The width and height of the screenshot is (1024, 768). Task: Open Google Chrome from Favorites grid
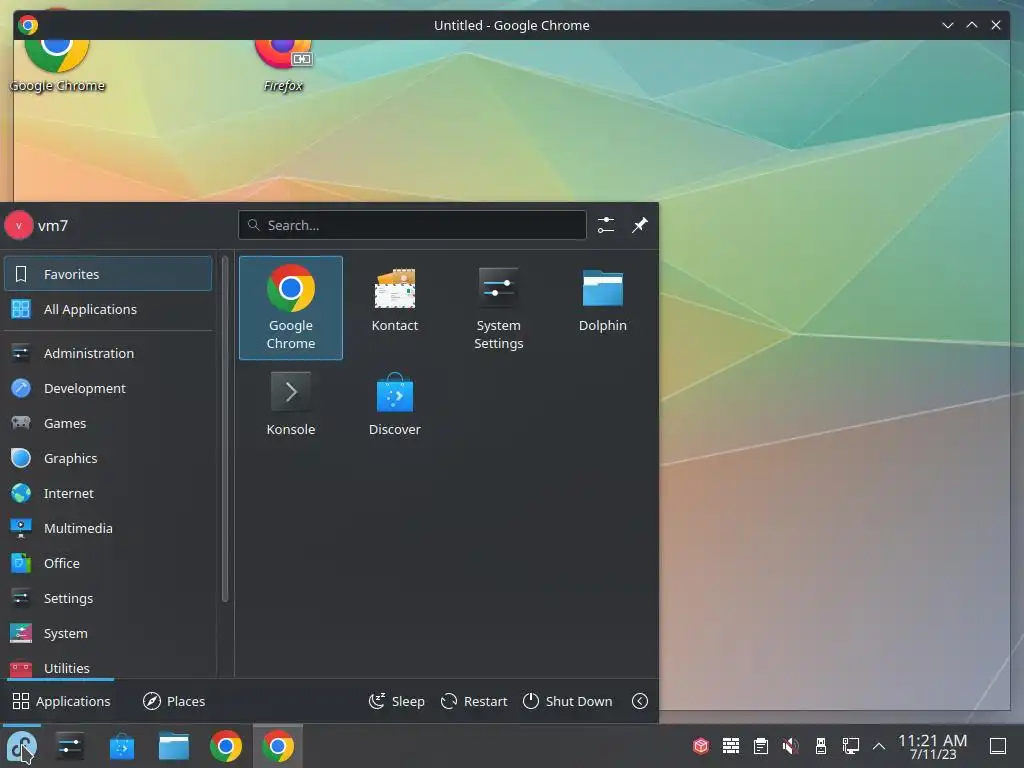291,308
